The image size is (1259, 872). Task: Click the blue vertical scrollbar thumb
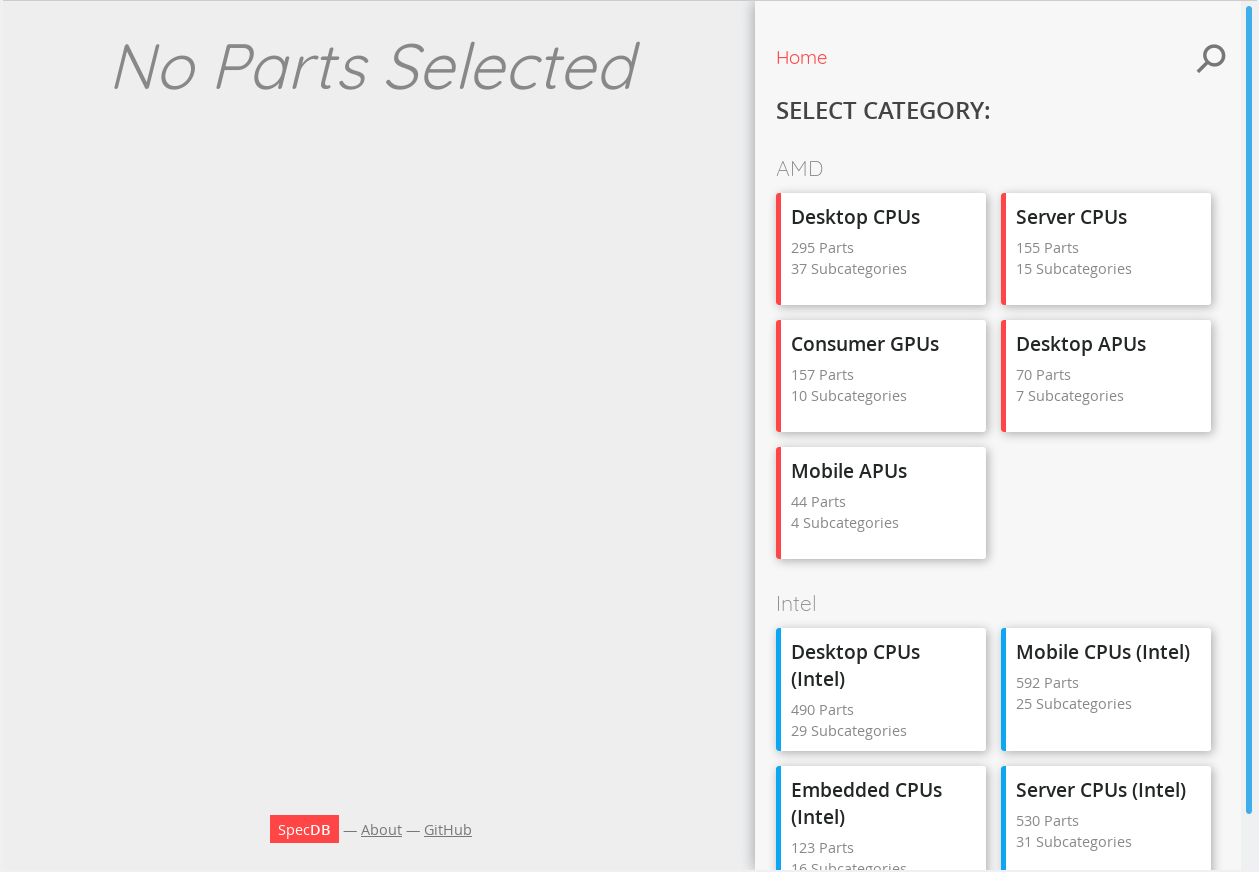point(1248,400)
